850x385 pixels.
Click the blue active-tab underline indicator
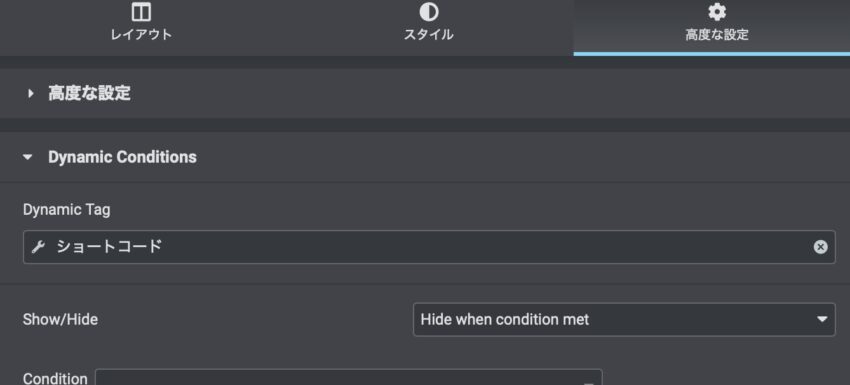click(712, 54)
